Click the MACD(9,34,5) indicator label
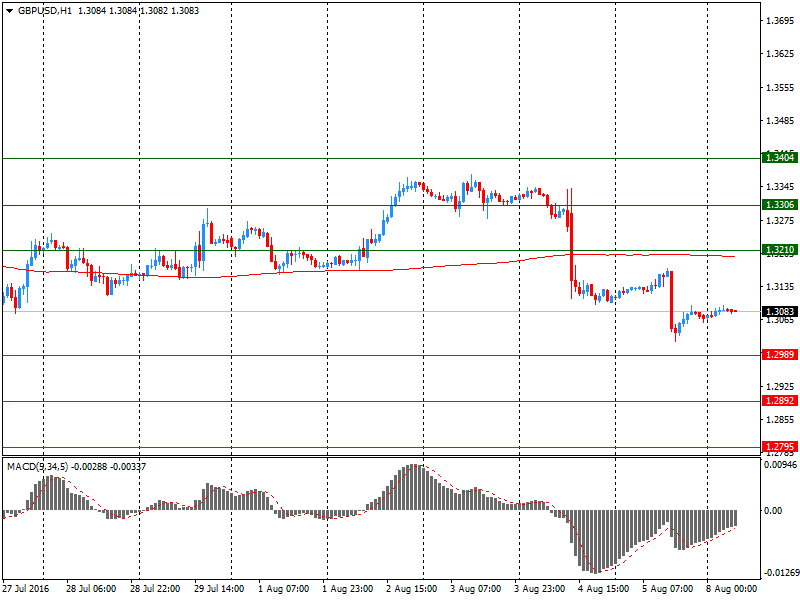 [x=37, y=466]
